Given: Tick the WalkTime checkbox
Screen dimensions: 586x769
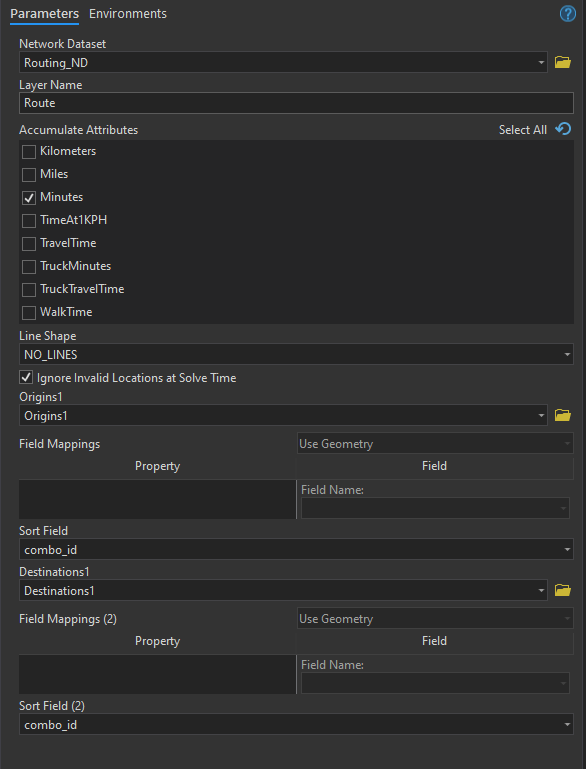Looking at the screenshot, I should click(29, 313).
